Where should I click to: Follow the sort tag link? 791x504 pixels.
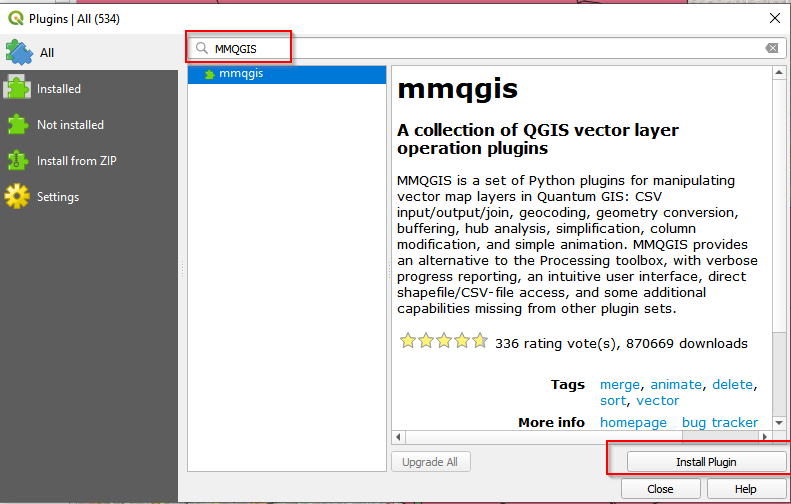pos(613,401)
